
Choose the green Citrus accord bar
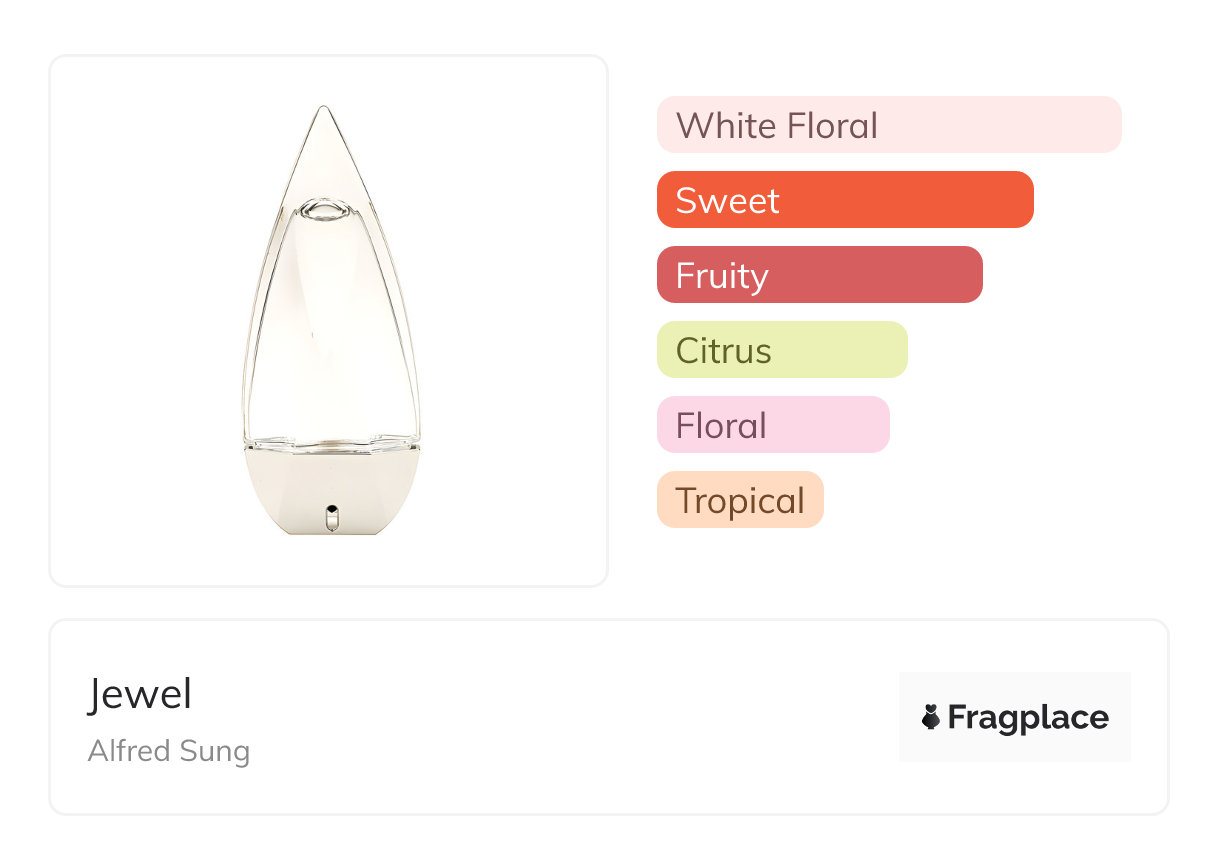pos(781,350)
